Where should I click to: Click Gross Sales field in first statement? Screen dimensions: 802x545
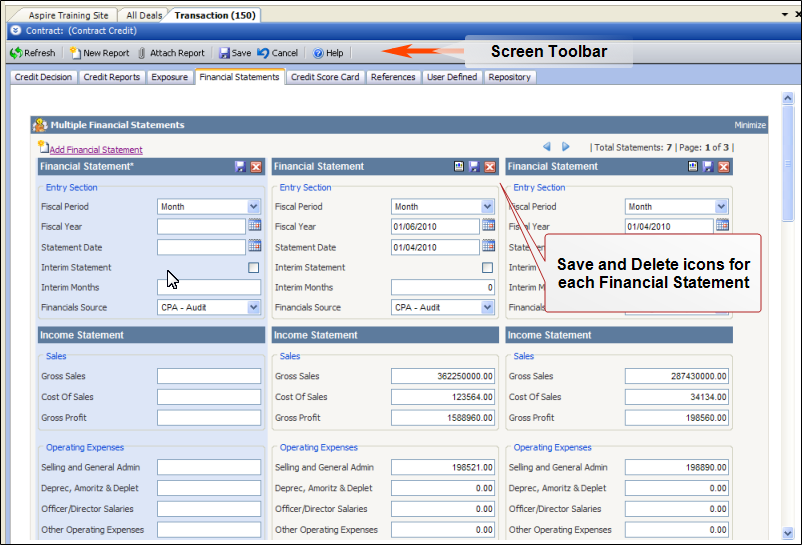[x=208, y=376]
